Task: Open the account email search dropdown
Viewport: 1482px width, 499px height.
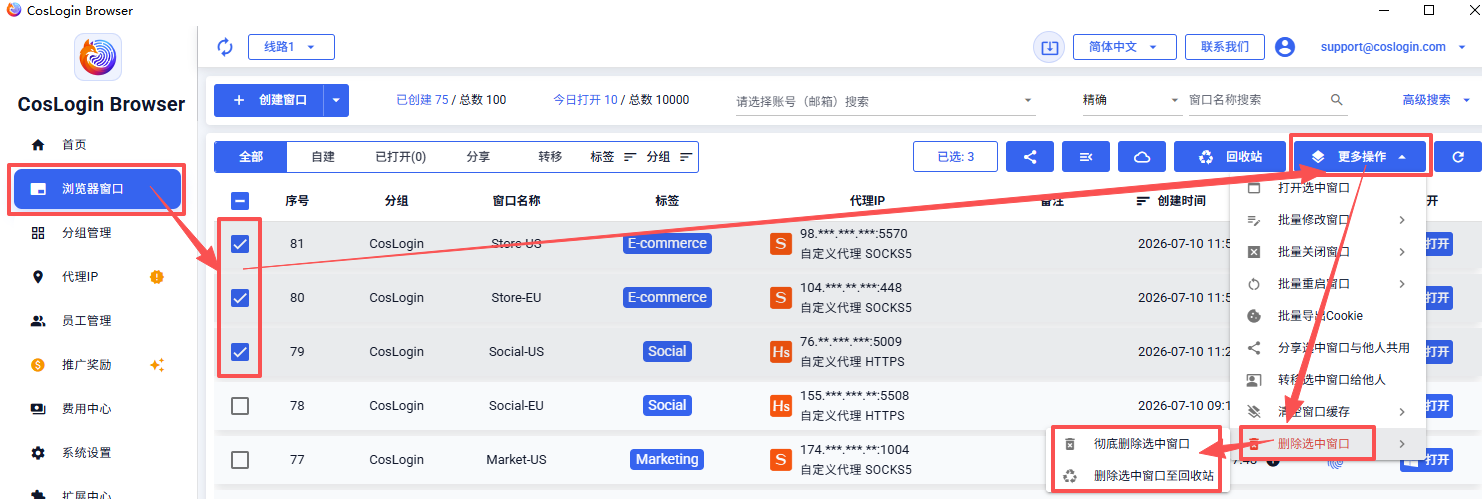Action: (x=885, y=101)
